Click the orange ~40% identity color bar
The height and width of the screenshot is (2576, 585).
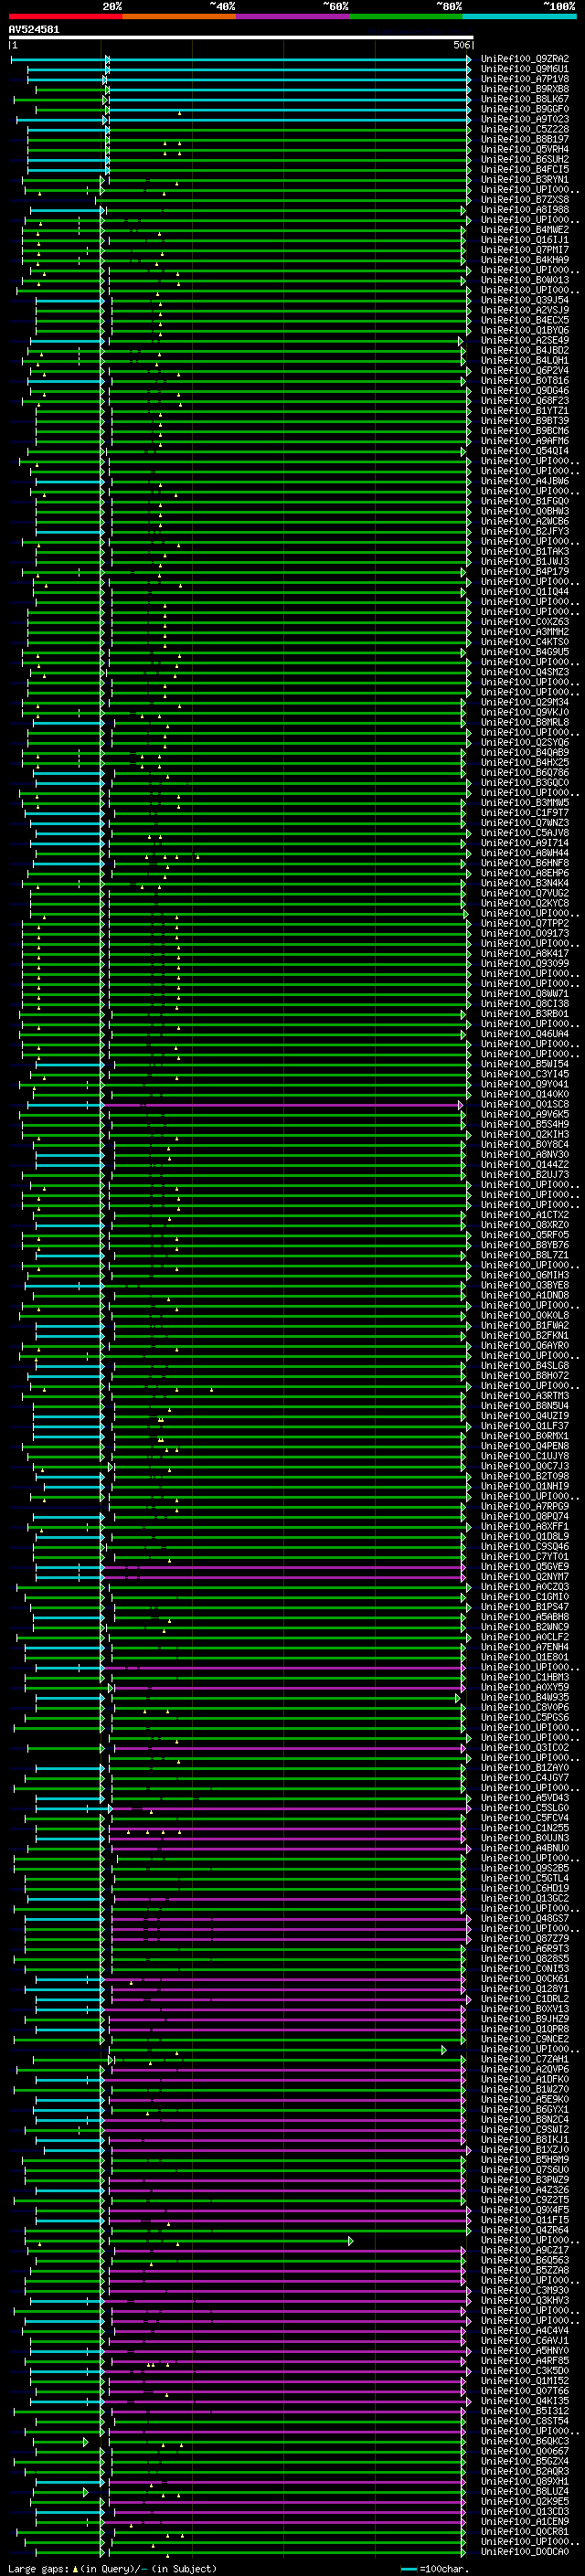pyautogui.click(x=179, y=16)
